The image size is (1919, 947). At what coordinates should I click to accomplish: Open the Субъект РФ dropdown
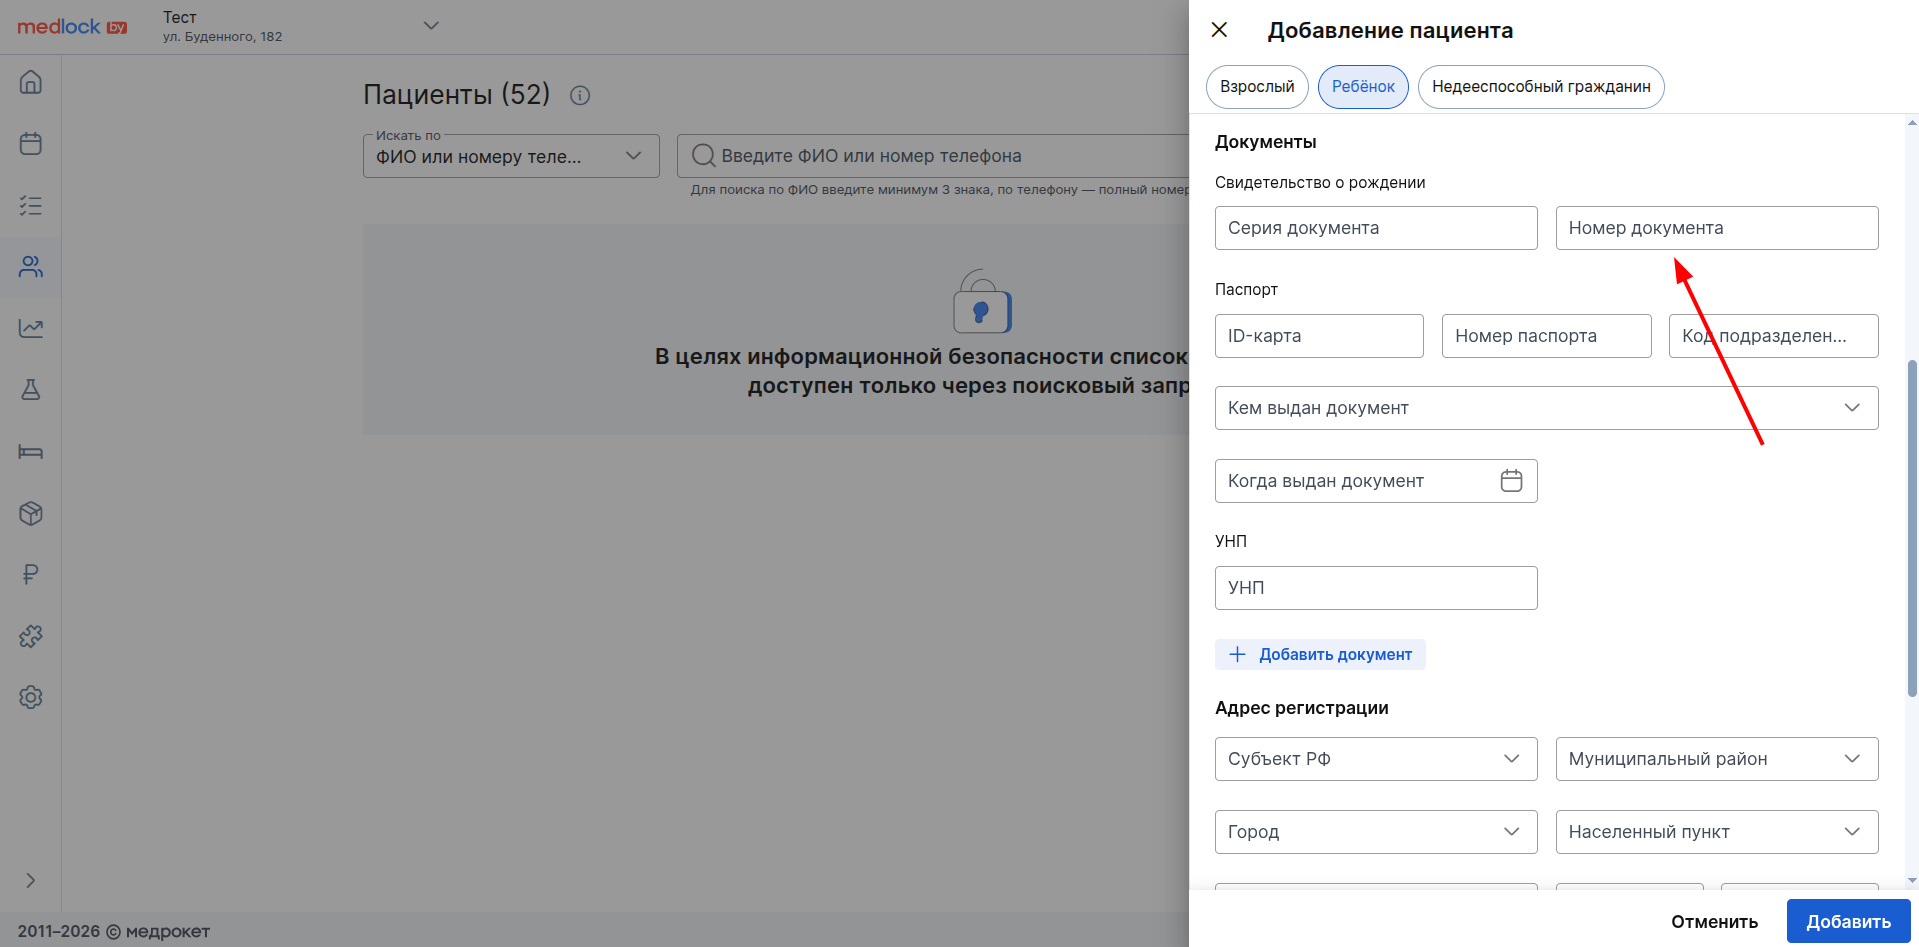point(1375,759)
